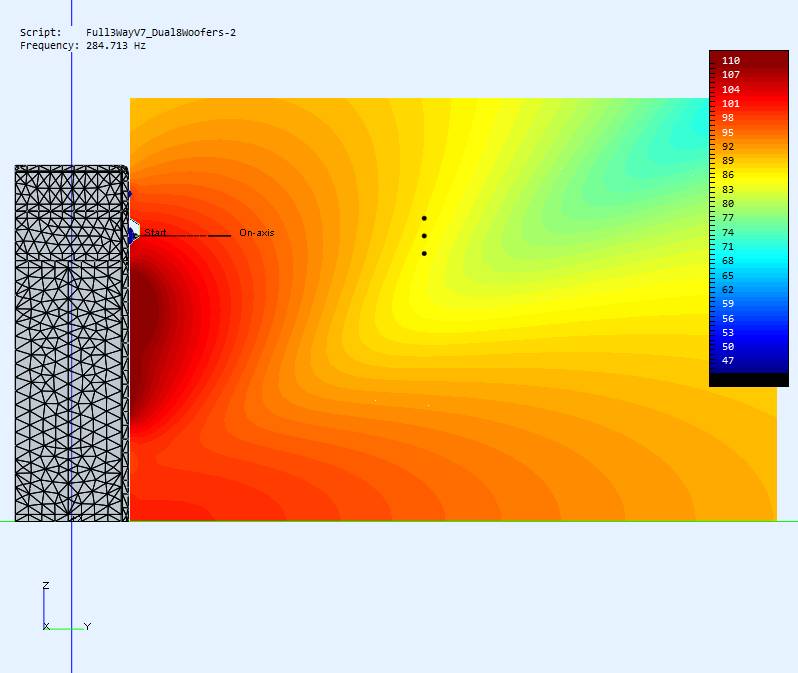Image resolution: width=798 pixels, height=673 pixels.
Task: Click the 53 value on color scale
Action: pyautogui.click(x=728, y=333)
